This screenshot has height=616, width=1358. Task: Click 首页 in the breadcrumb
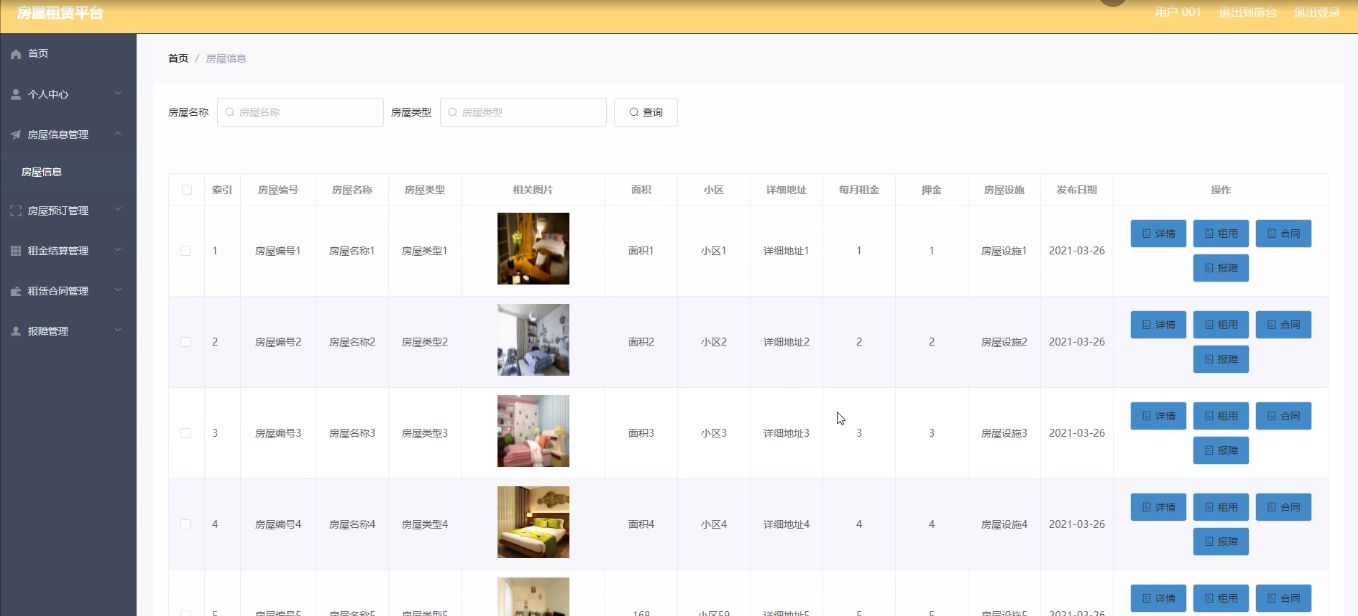click(x=178, y=59)
